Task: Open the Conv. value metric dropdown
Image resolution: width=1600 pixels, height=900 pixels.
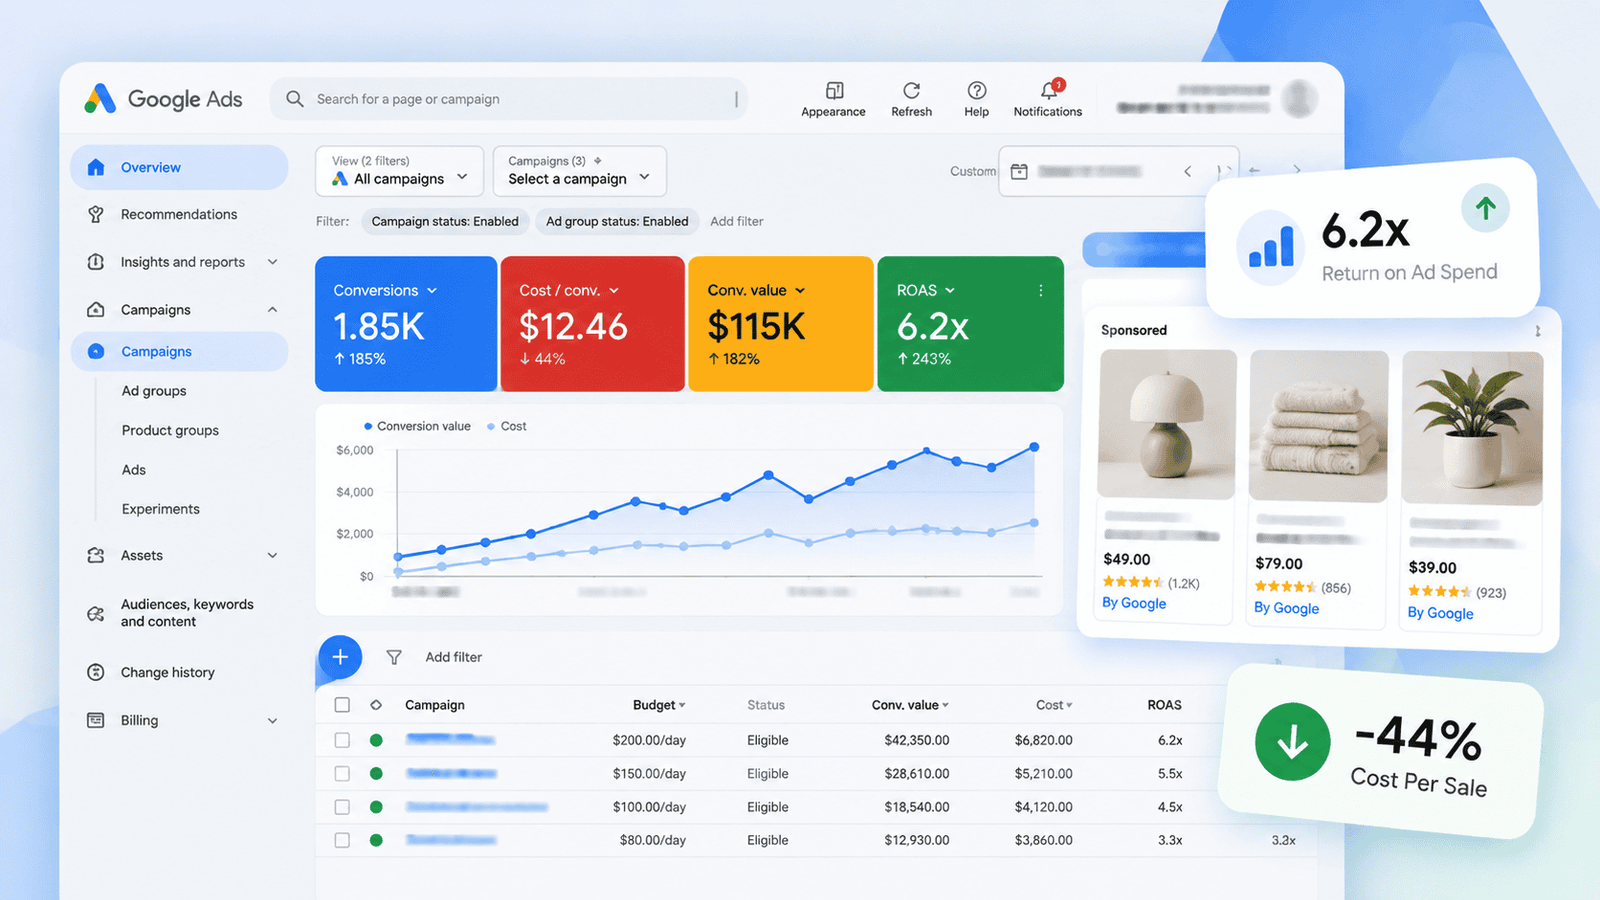Action: [x=800, y=290]
